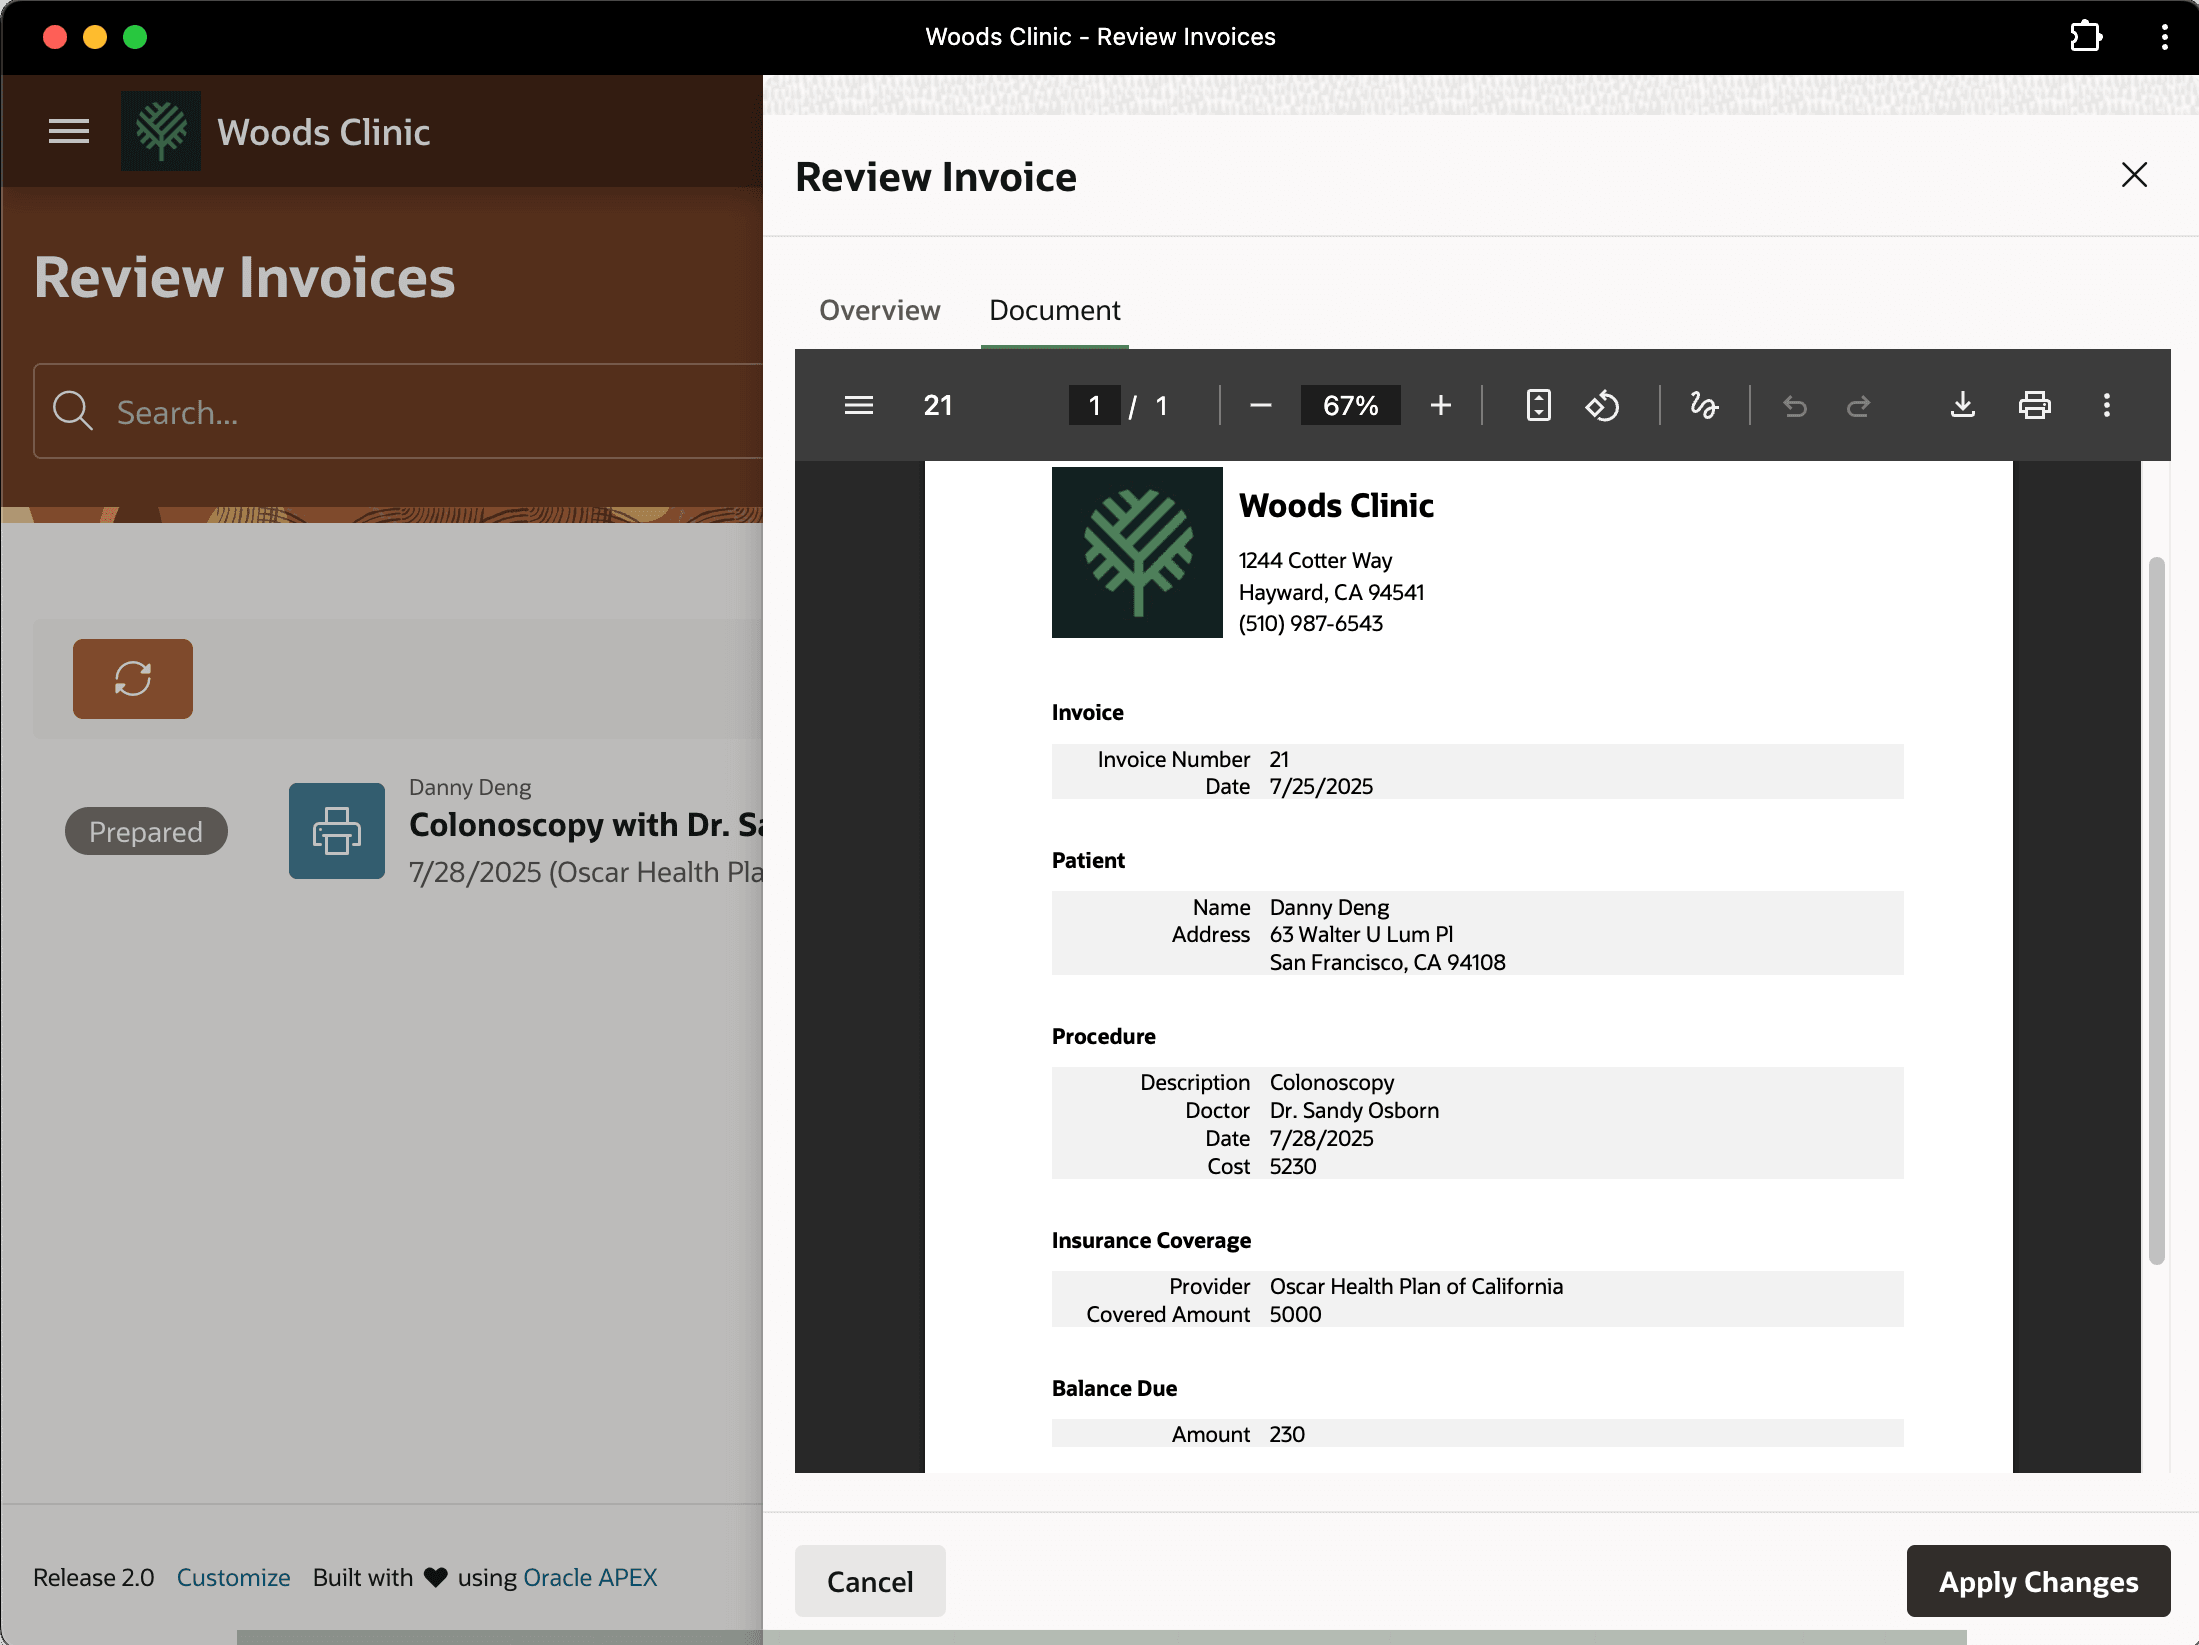The width and height of the screenshot is (2199, 1645).
Task: Click the fit to page icon
Action: click(x=1539, y=405)
